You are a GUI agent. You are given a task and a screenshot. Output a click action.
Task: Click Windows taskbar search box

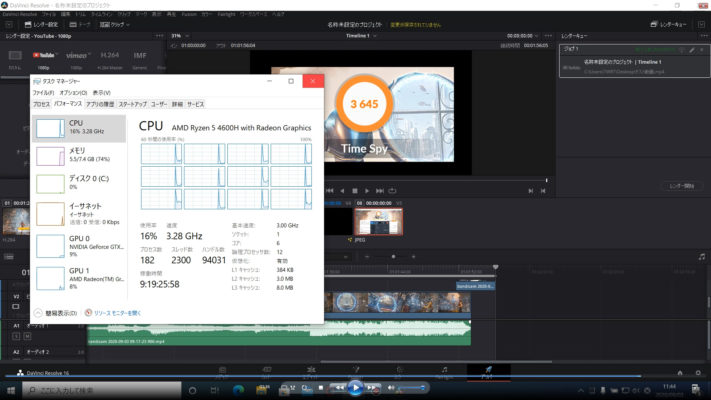click(102, 390)
